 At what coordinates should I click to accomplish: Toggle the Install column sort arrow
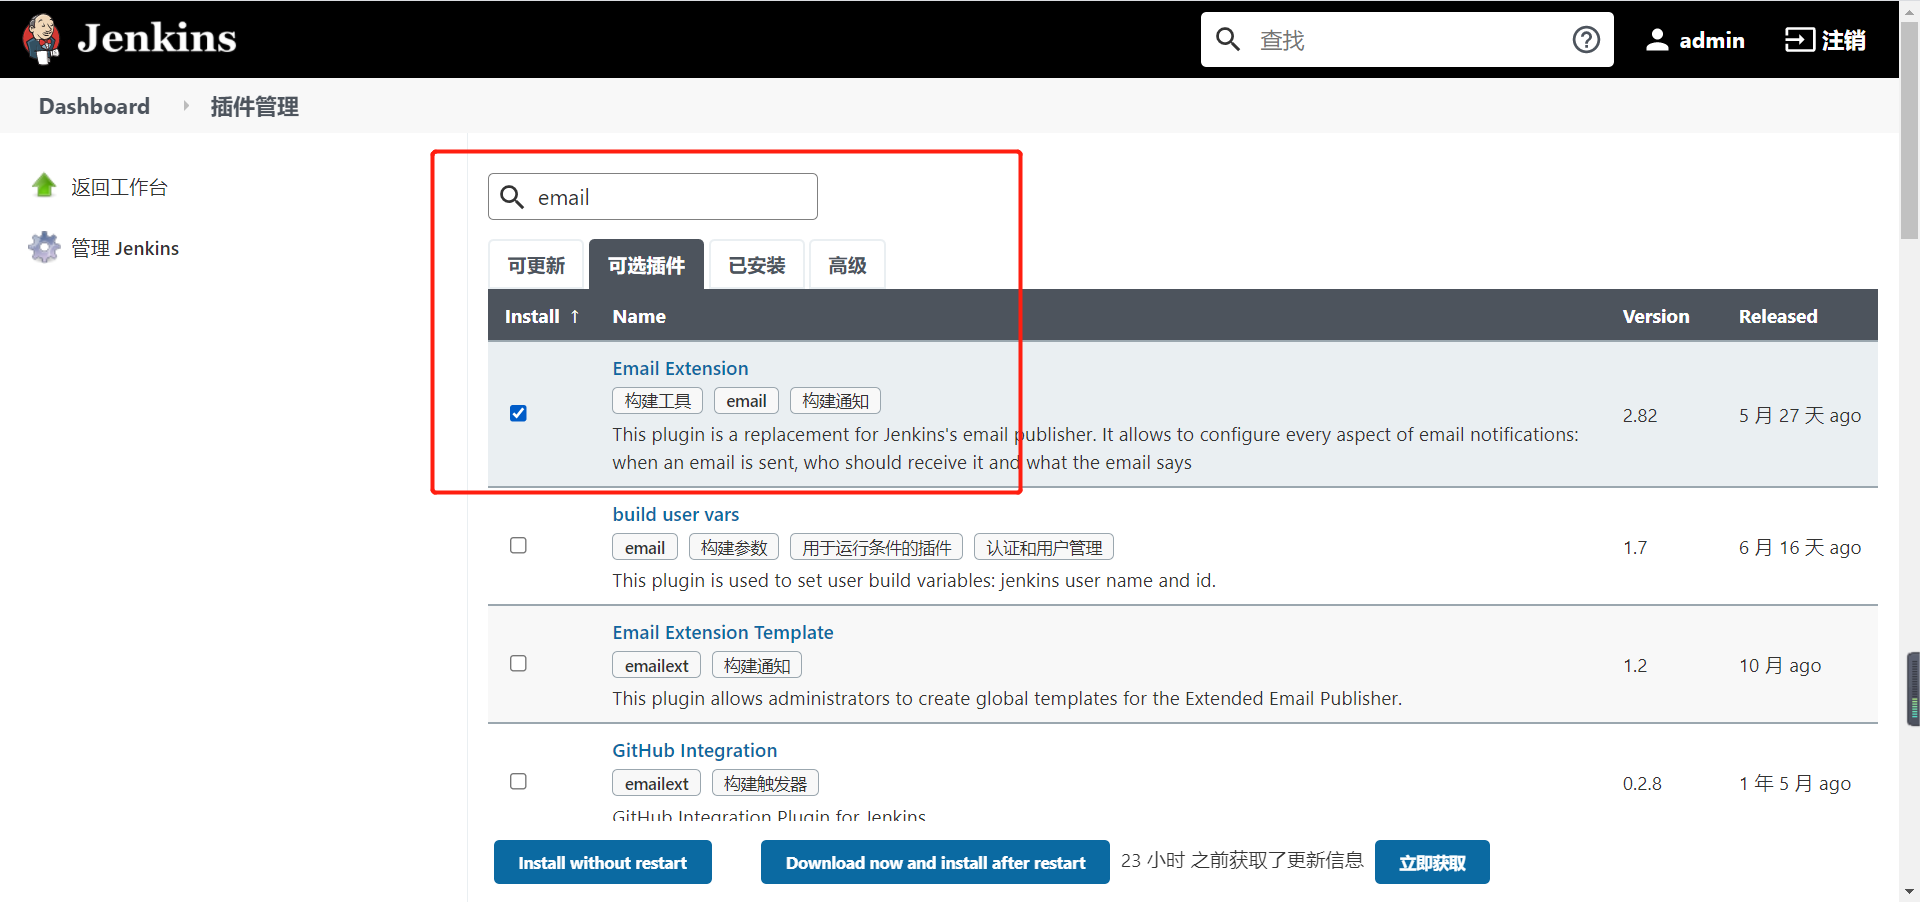[x=576, y=316]
